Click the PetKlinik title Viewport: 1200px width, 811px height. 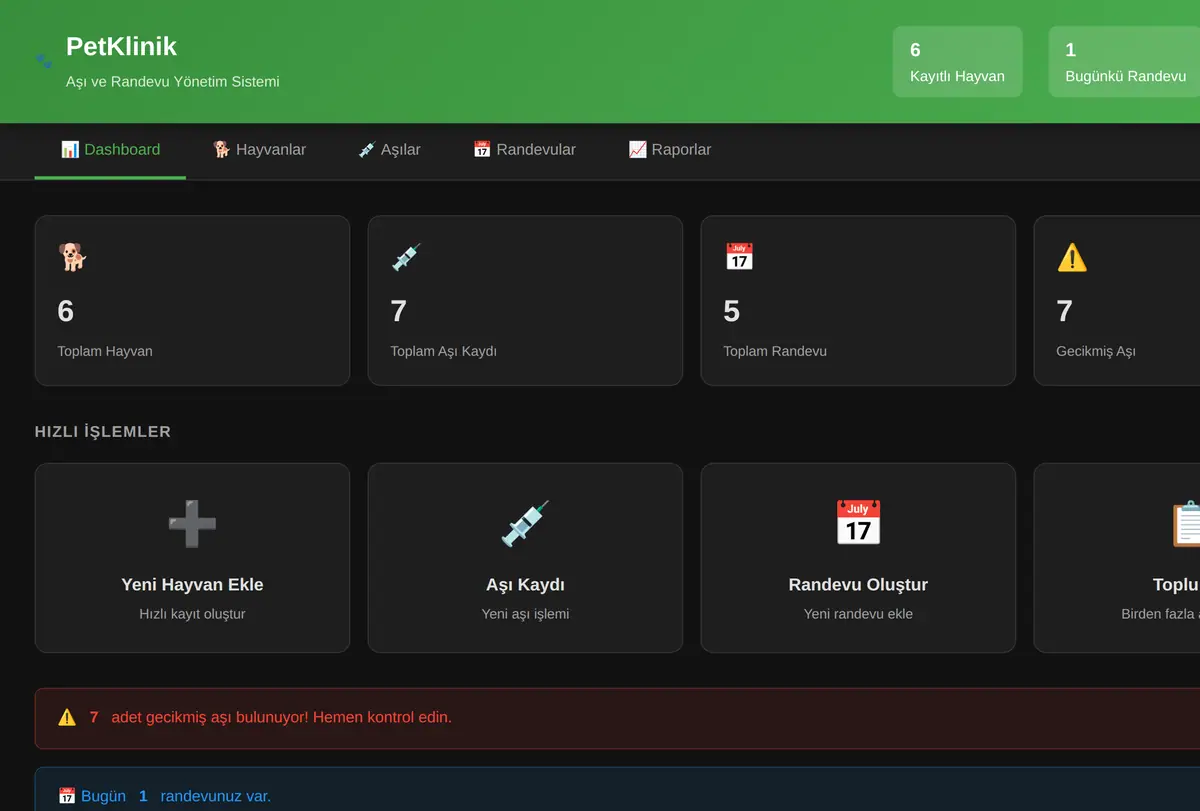pos(121,46)
